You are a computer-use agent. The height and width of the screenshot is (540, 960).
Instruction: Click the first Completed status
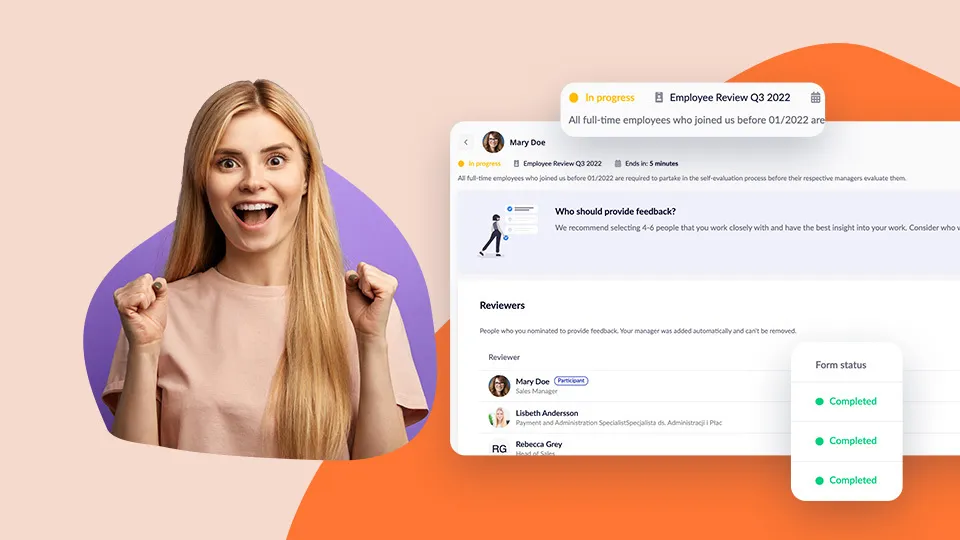coord(845,401)
